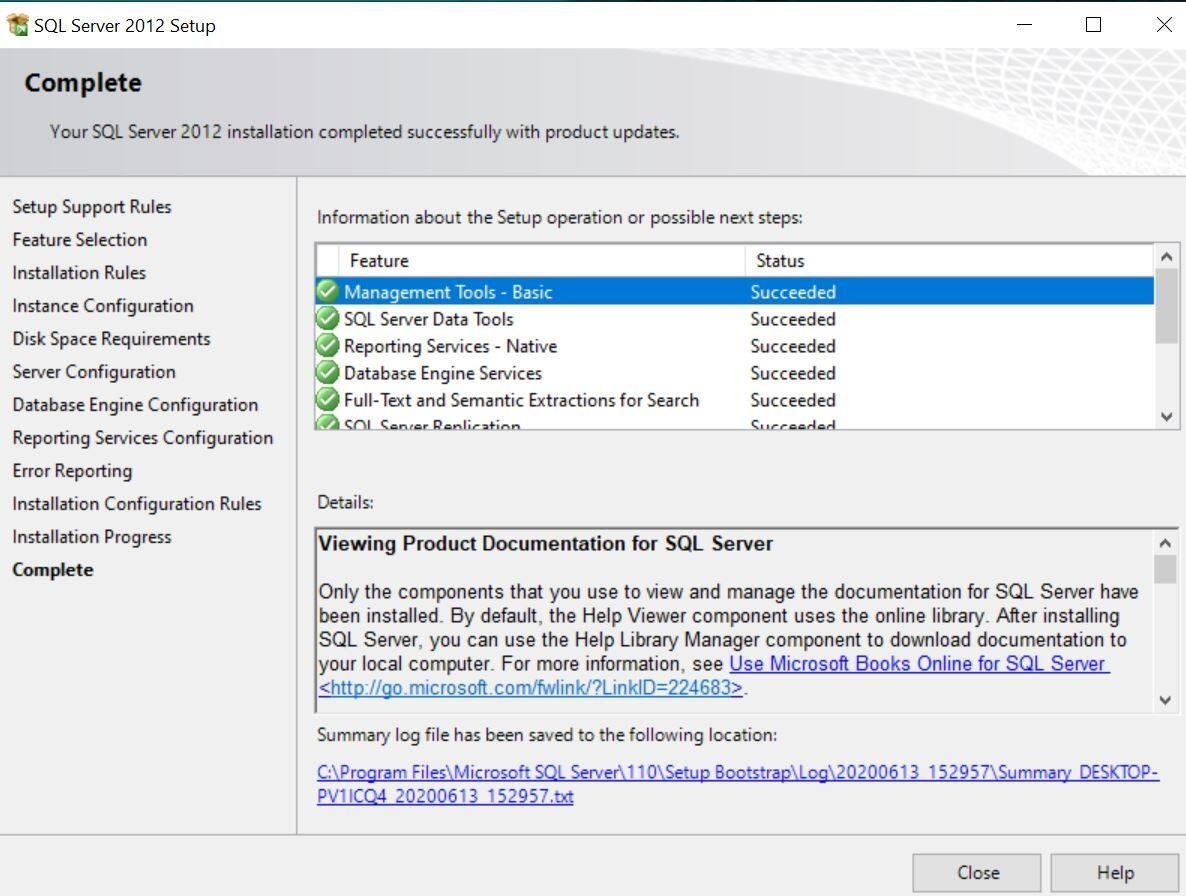Click the up arrow on the Details scrollbar
Image resolution: width=1186 pixels, height=896 pixels.
pos(1167,543)
